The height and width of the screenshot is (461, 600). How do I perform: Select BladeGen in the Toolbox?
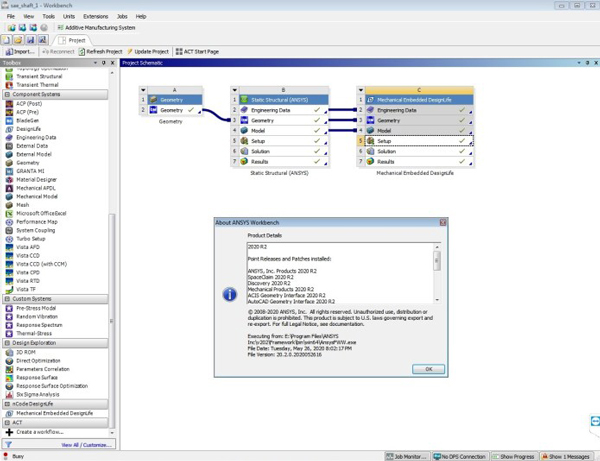28,120
